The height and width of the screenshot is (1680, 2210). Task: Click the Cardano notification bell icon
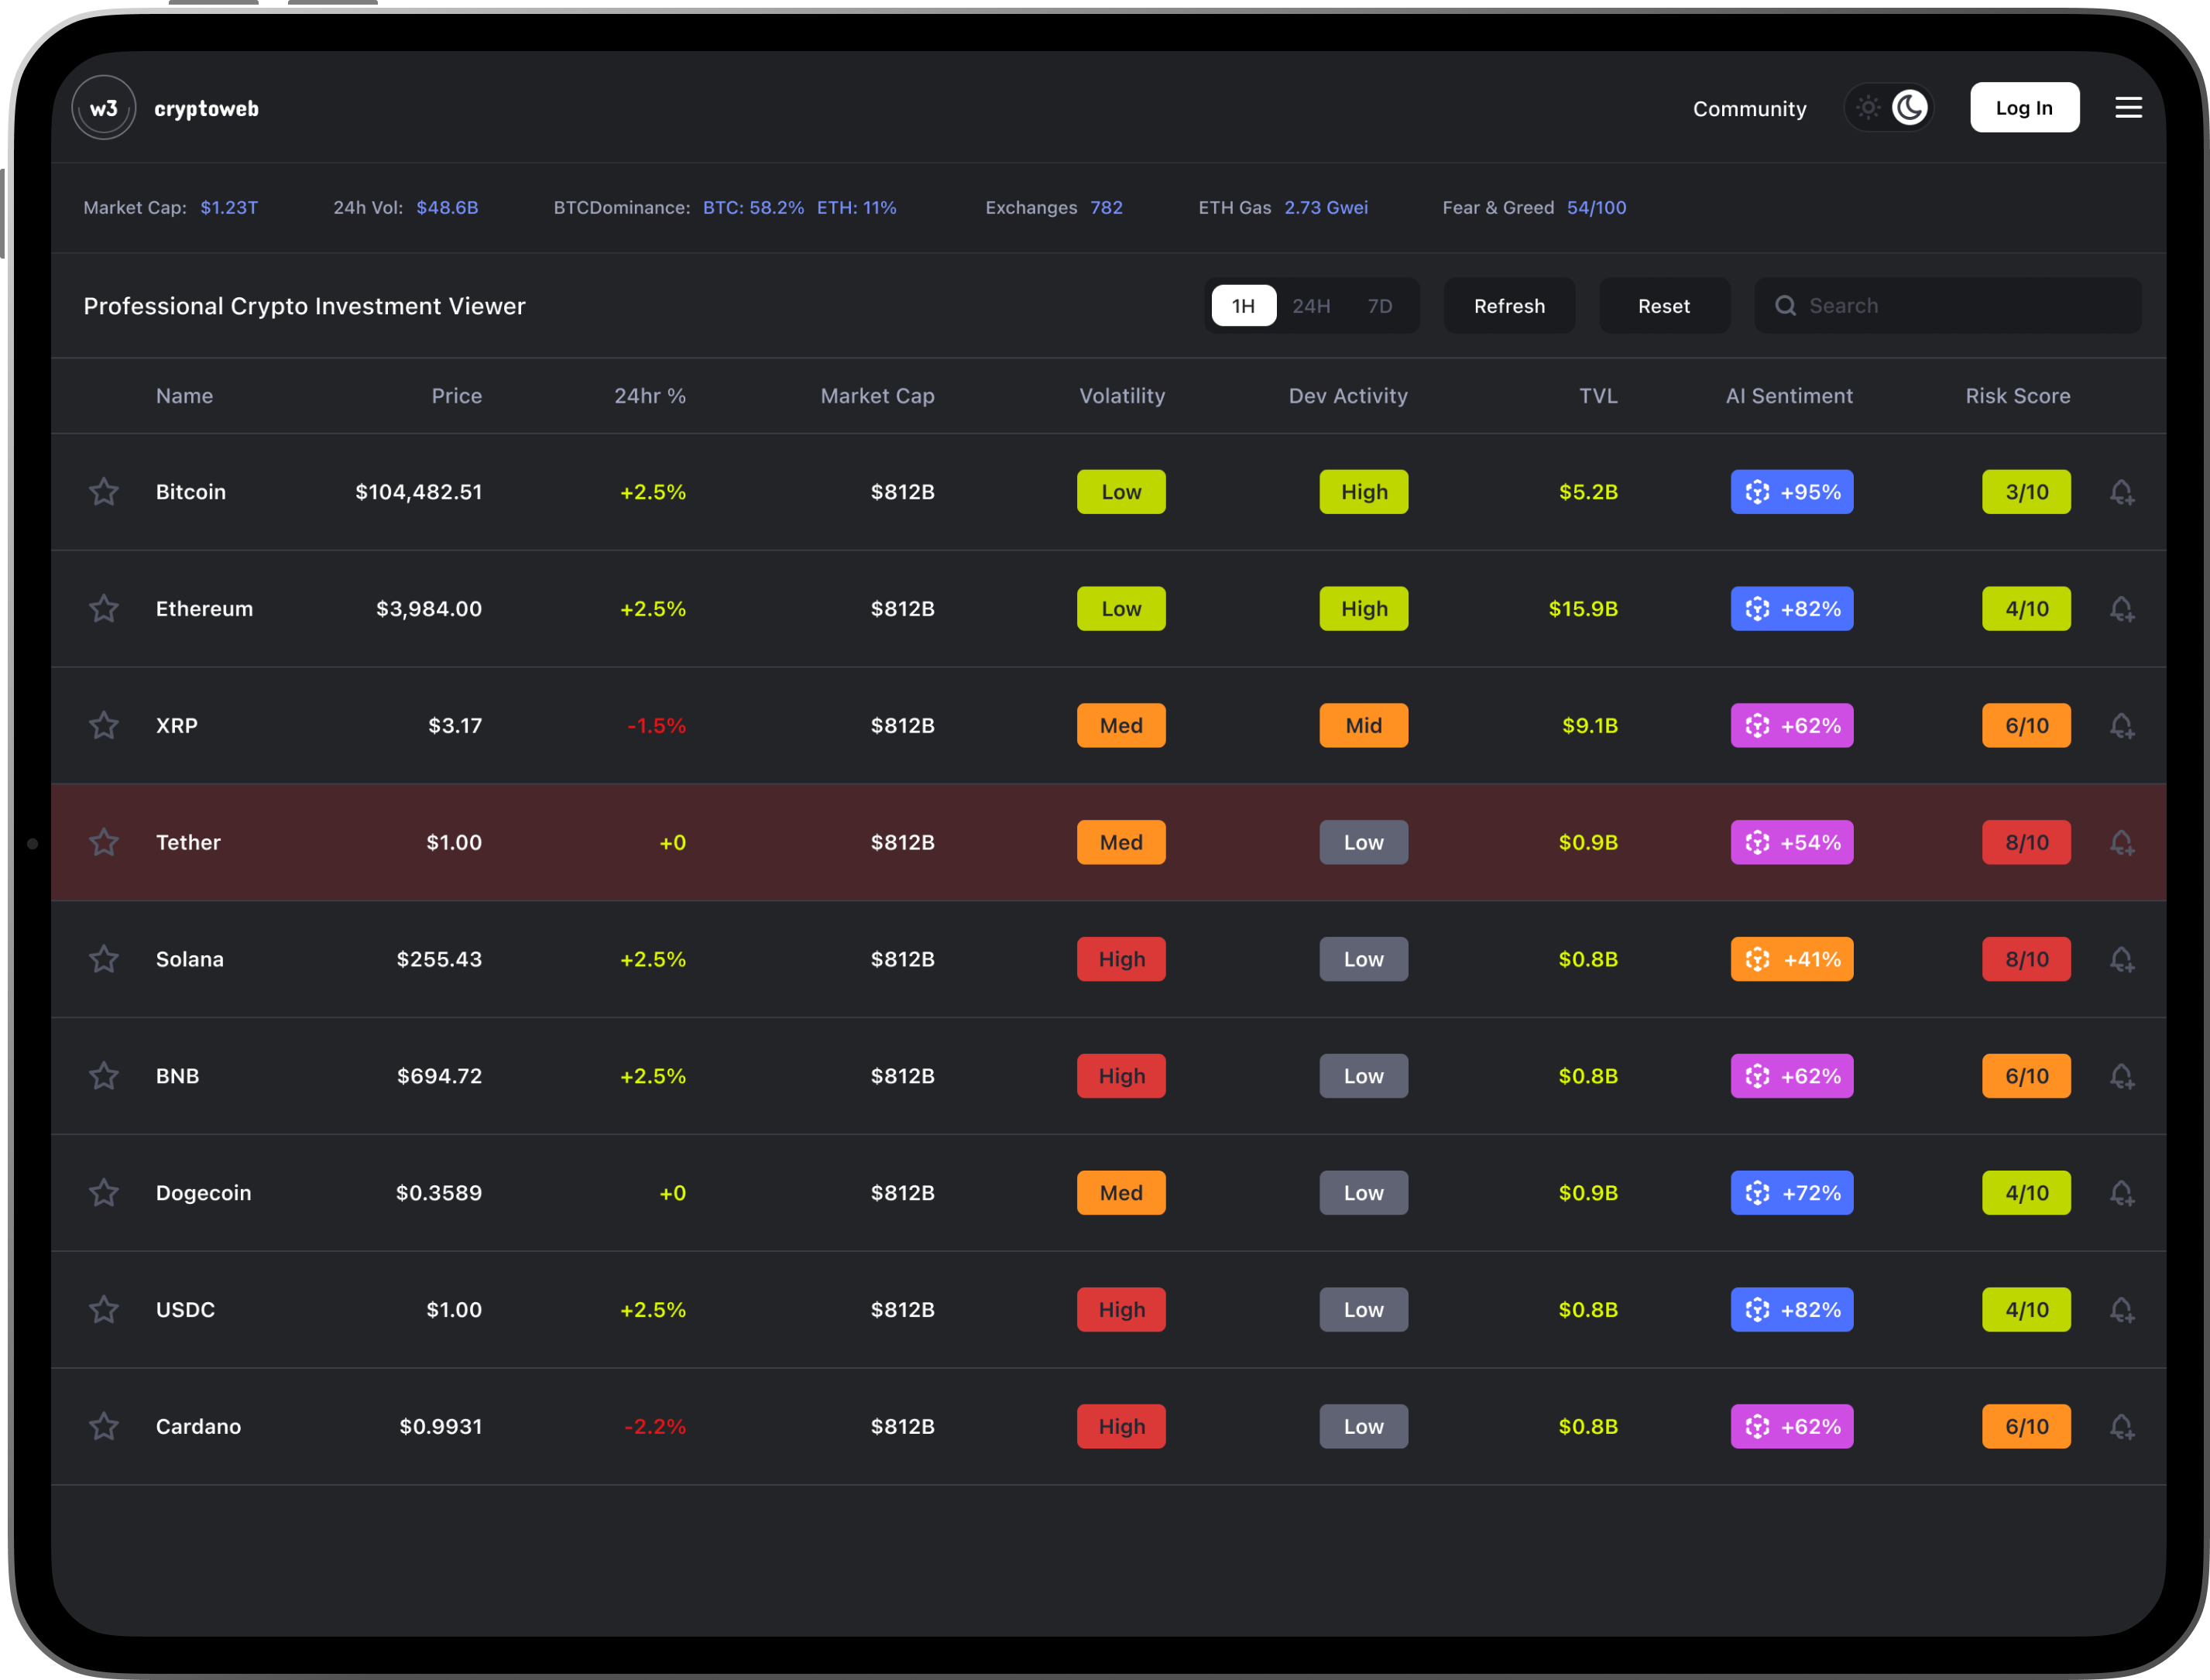tap(2121, 1426)
